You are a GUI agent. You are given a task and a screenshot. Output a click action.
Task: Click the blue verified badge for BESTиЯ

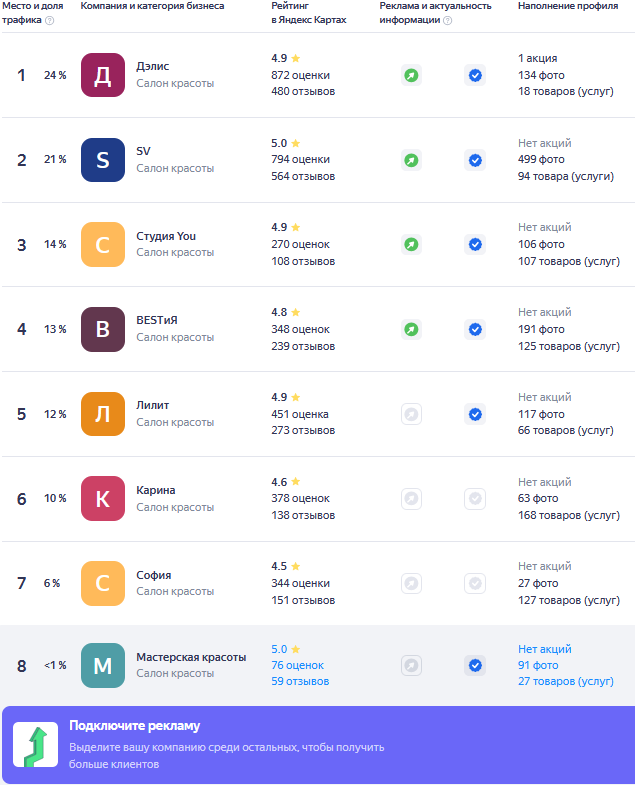(x=475, y=329)
